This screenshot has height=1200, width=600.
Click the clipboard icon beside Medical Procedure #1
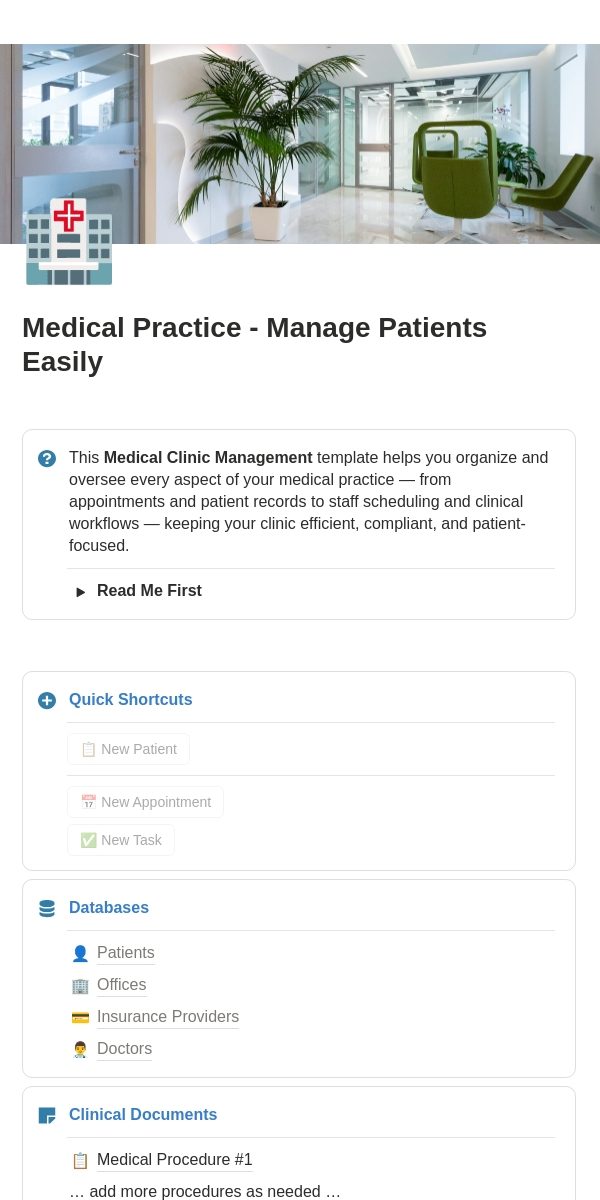(x=80, y=1160)
